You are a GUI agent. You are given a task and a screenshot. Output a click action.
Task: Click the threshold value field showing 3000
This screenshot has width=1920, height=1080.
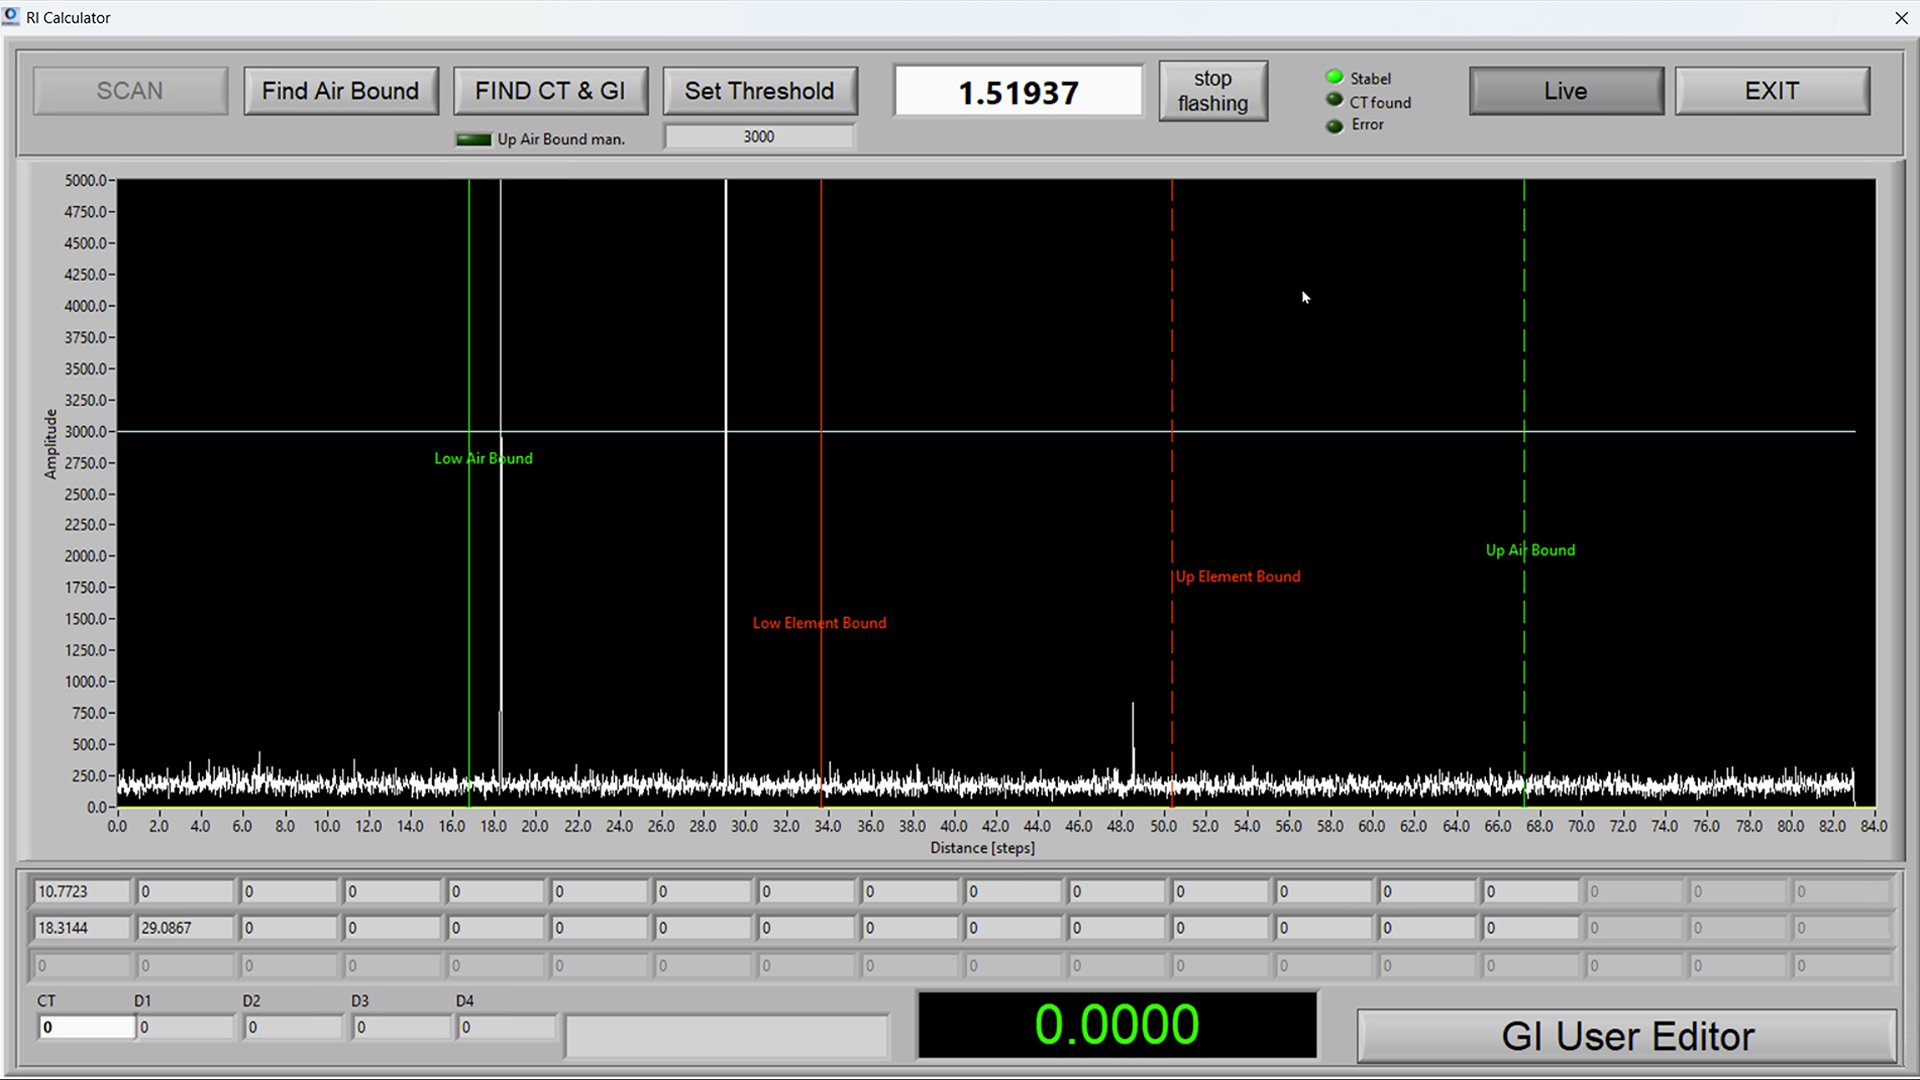click(759, 137)
